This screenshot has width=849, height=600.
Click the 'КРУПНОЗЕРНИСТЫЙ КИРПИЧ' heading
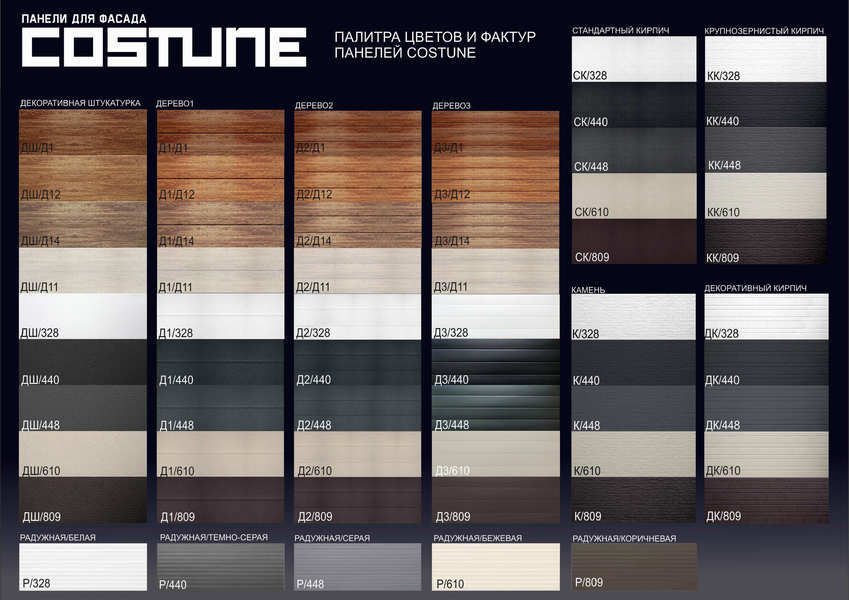tap(764, 31)
